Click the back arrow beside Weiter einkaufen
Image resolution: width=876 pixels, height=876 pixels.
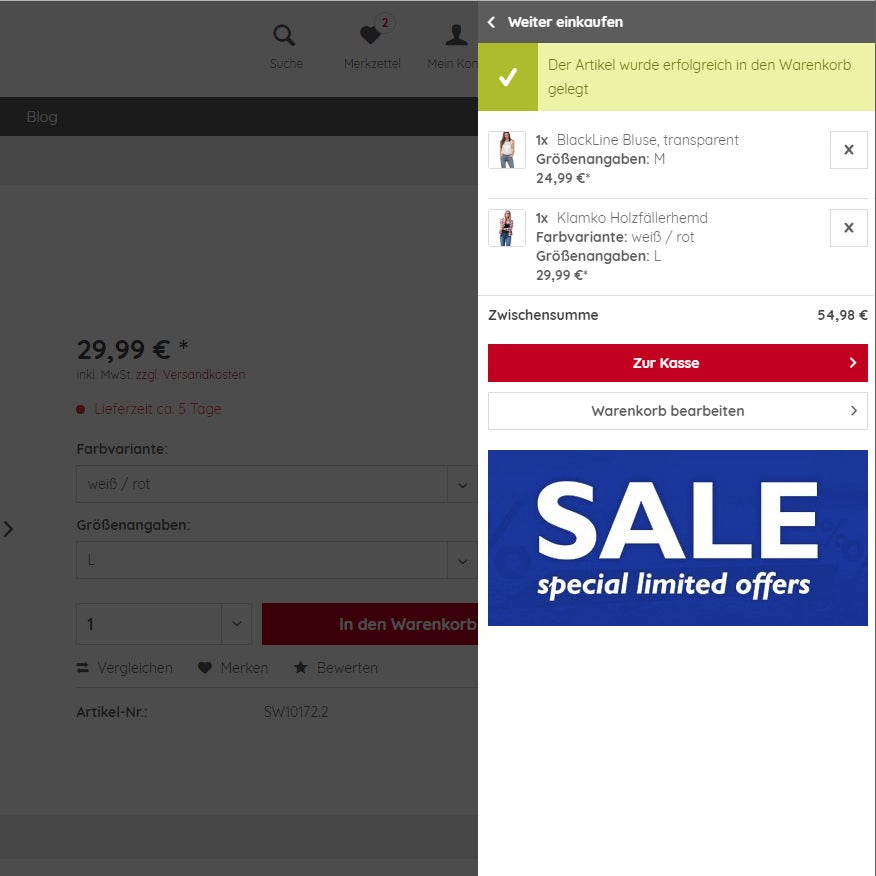[491, 22]
